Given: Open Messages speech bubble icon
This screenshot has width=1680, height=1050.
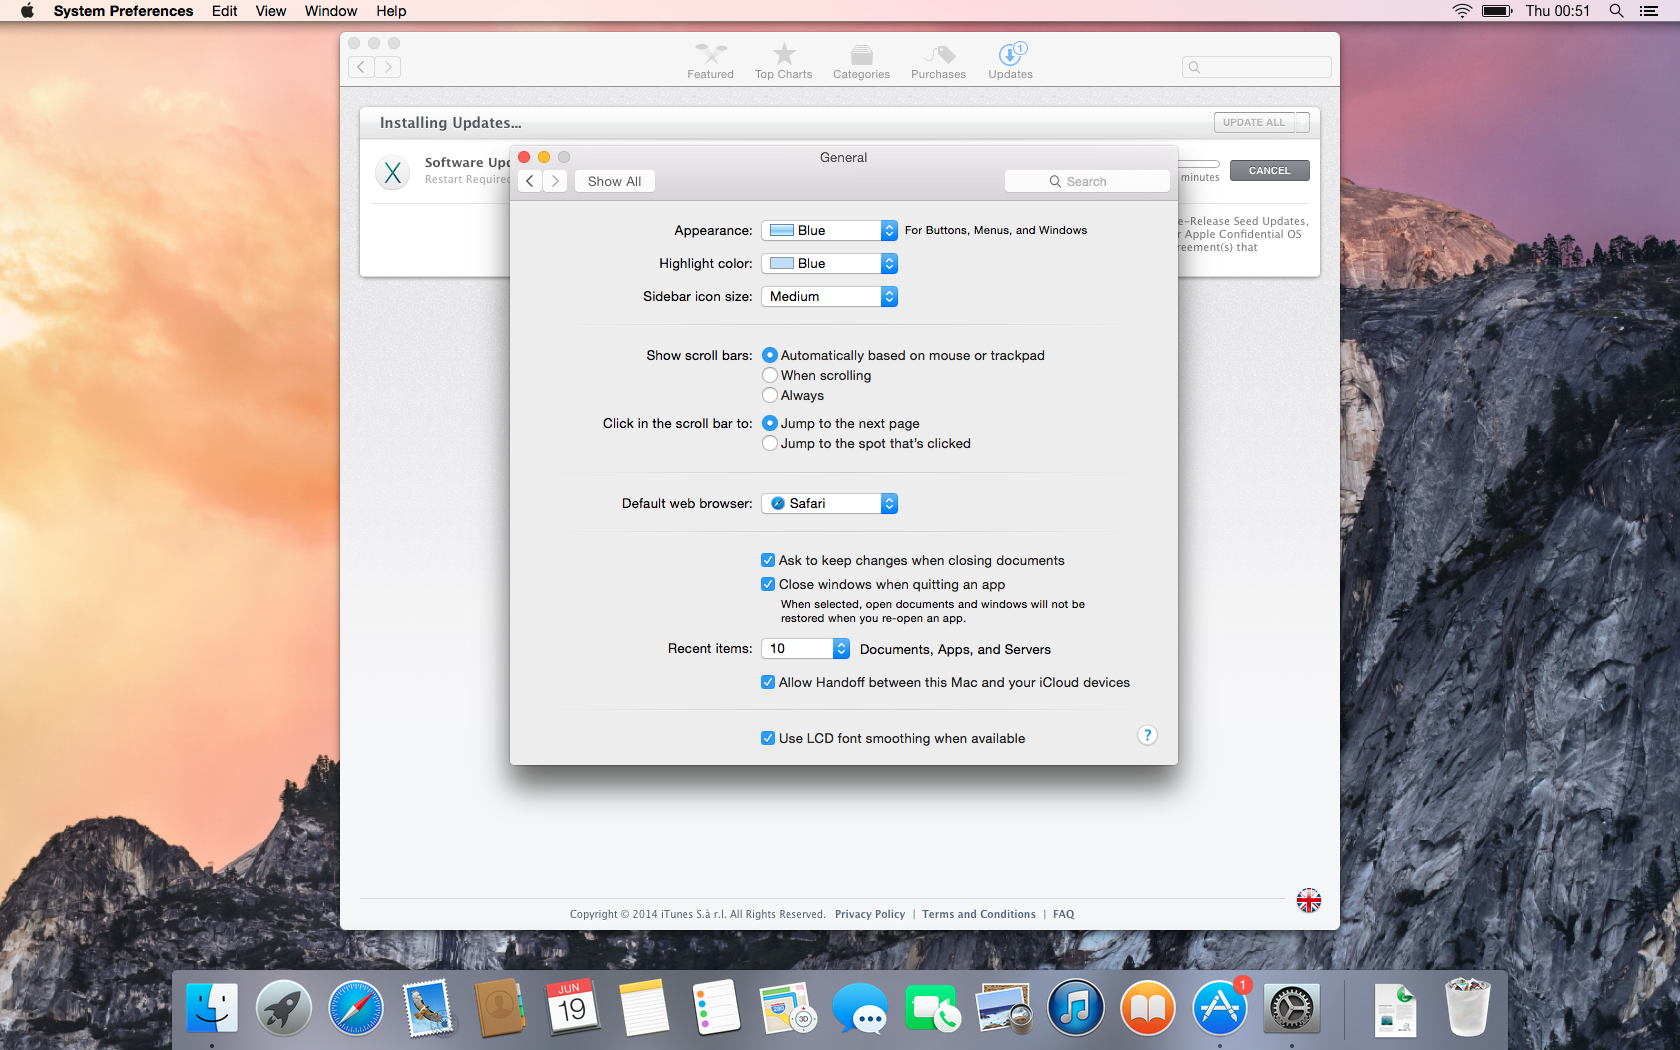Looking at the screenshot, I should (860, 1008).
